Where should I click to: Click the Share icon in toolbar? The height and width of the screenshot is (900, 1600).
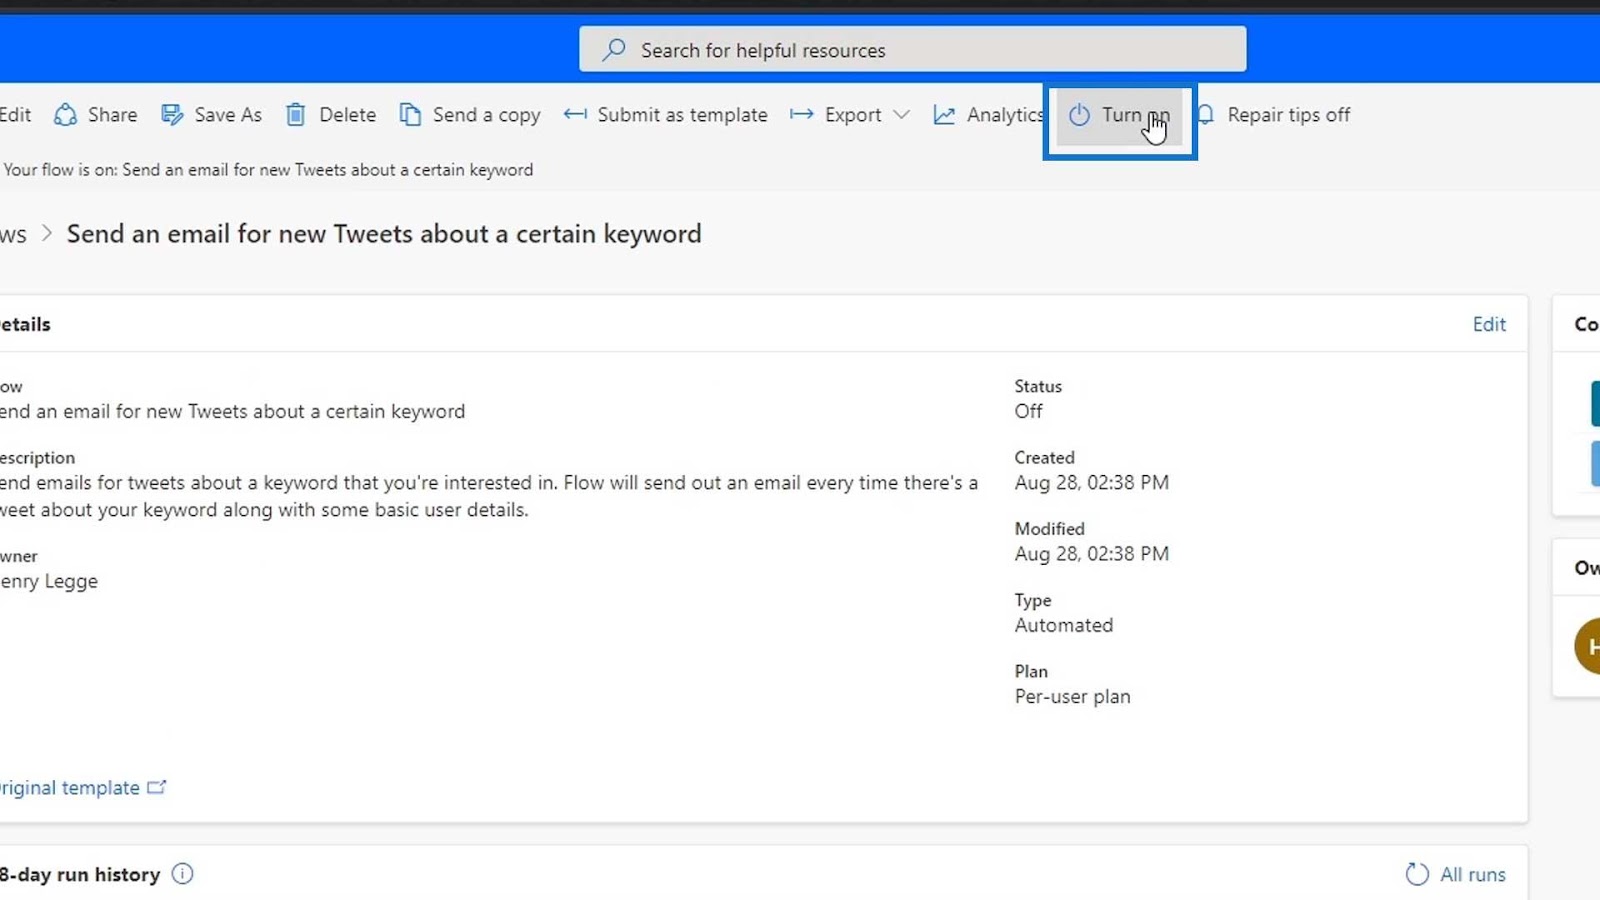(66, 115)
